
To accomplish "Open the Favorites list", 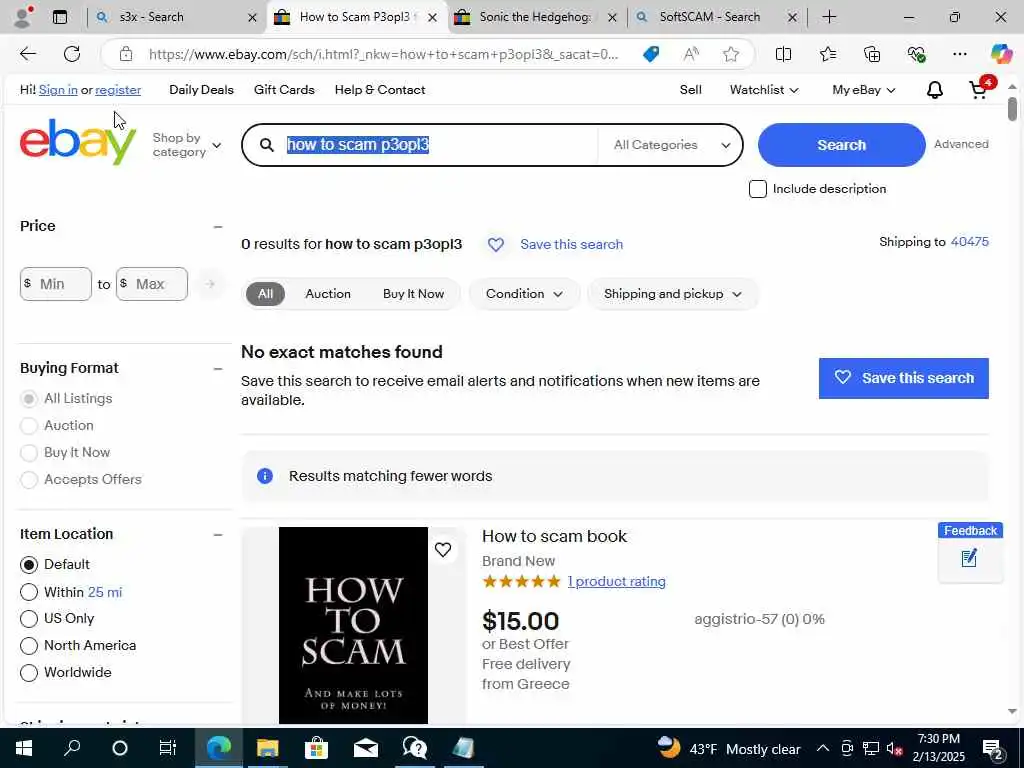I will click(827, 54).
